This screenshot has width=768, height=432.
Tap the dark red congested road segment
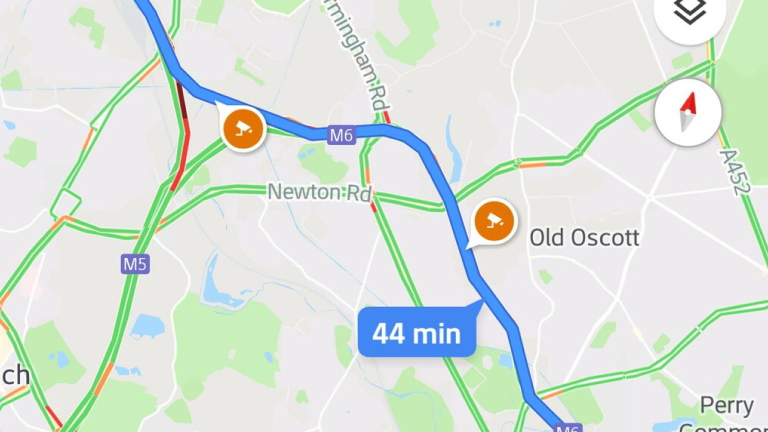182,101
